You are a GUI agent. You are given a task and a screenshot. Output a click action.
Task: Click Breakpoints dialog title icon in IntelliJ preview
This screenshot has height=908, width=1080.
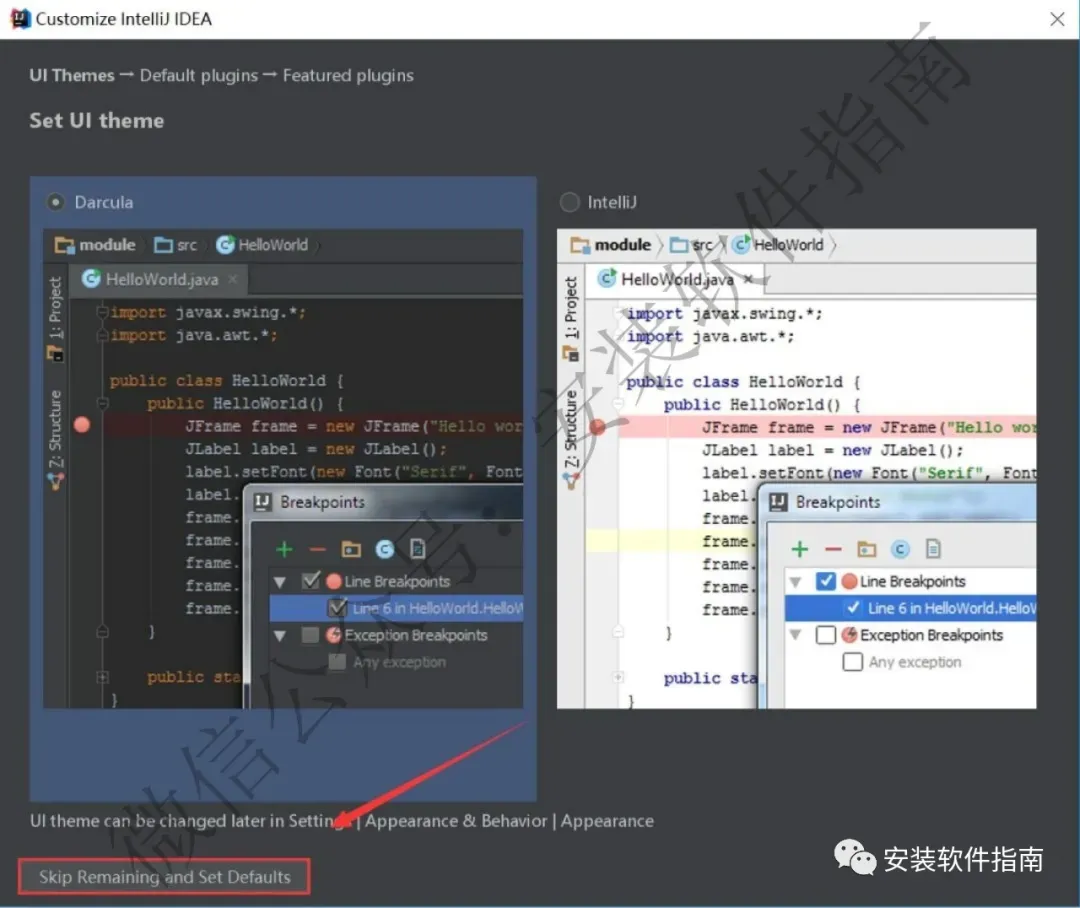pos(778,502)
